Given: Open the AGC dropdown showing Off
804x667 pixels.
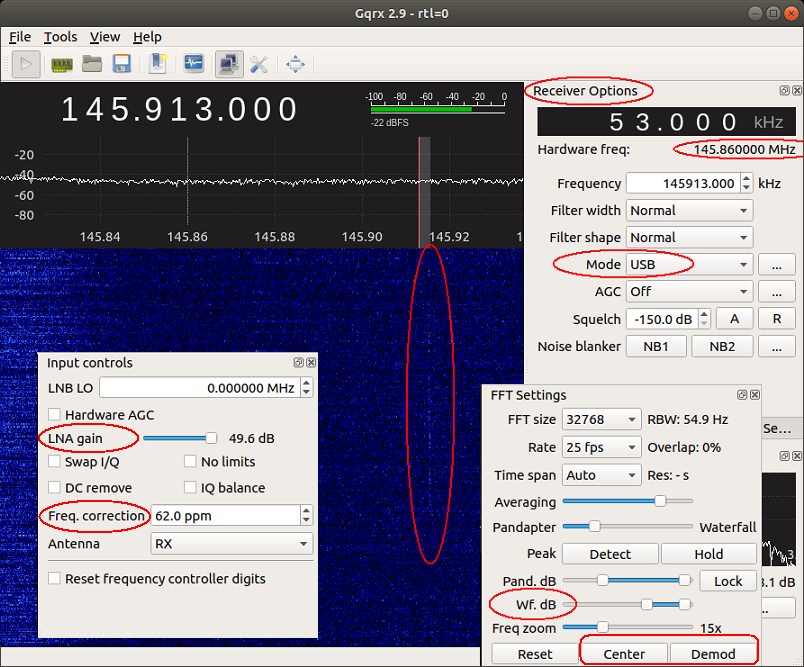Looking at the screenshot, I should pos(689,292).
